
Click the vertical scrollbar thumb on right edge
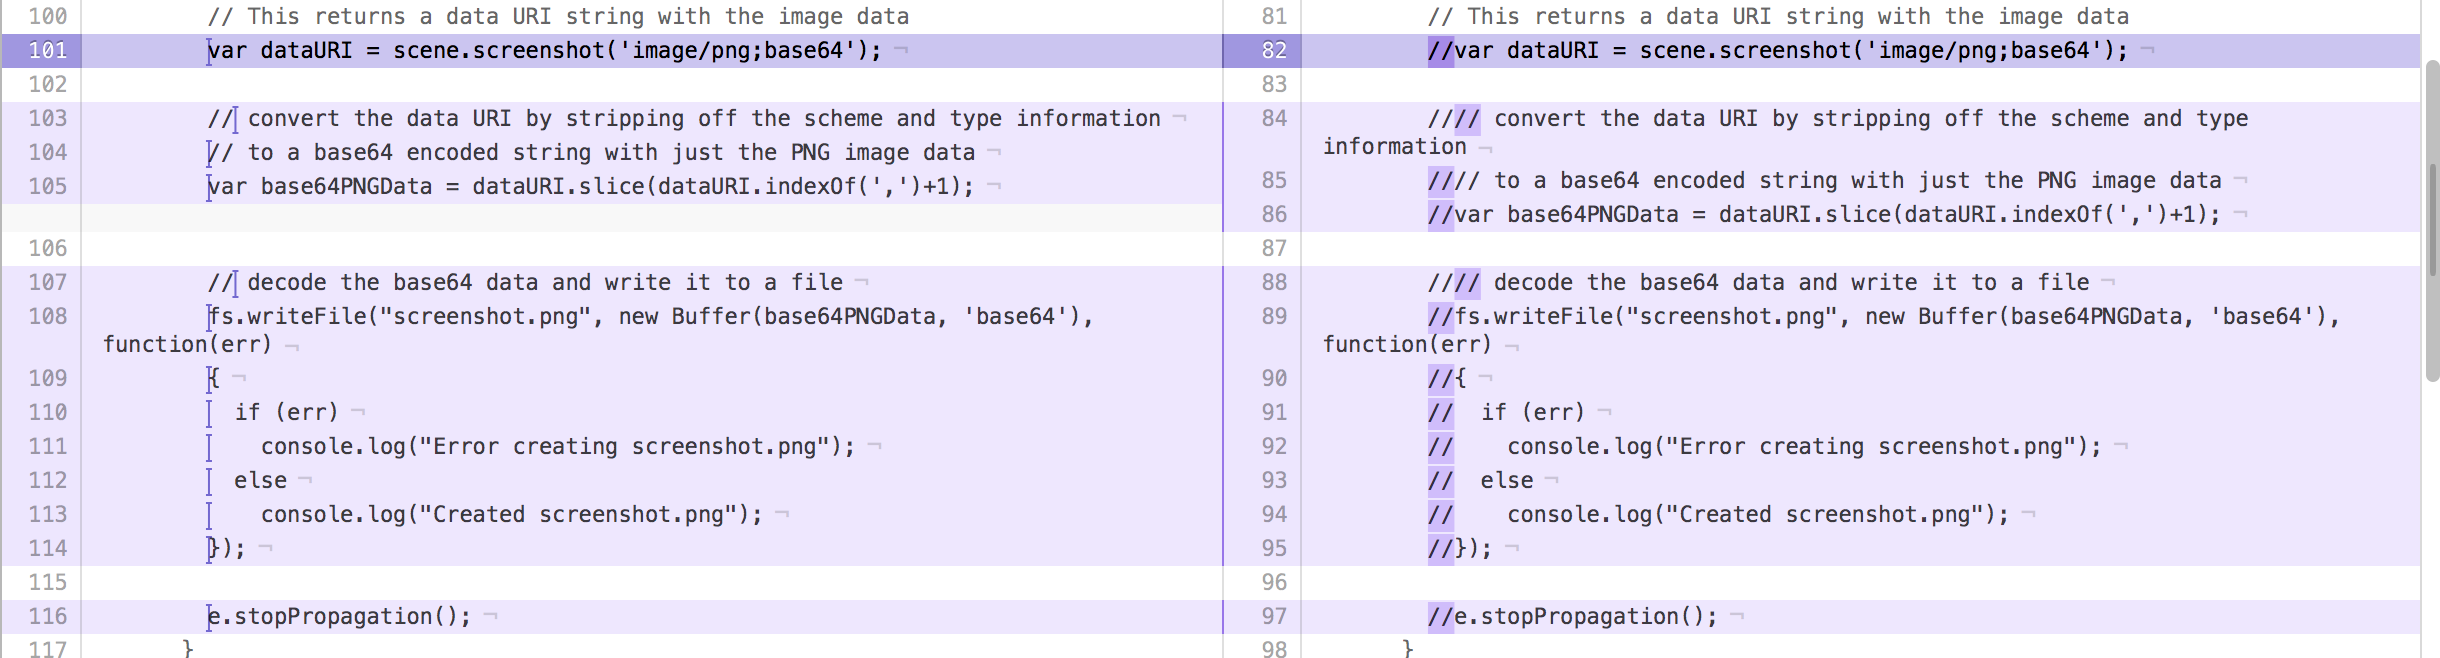click(x=2432, y=220)
